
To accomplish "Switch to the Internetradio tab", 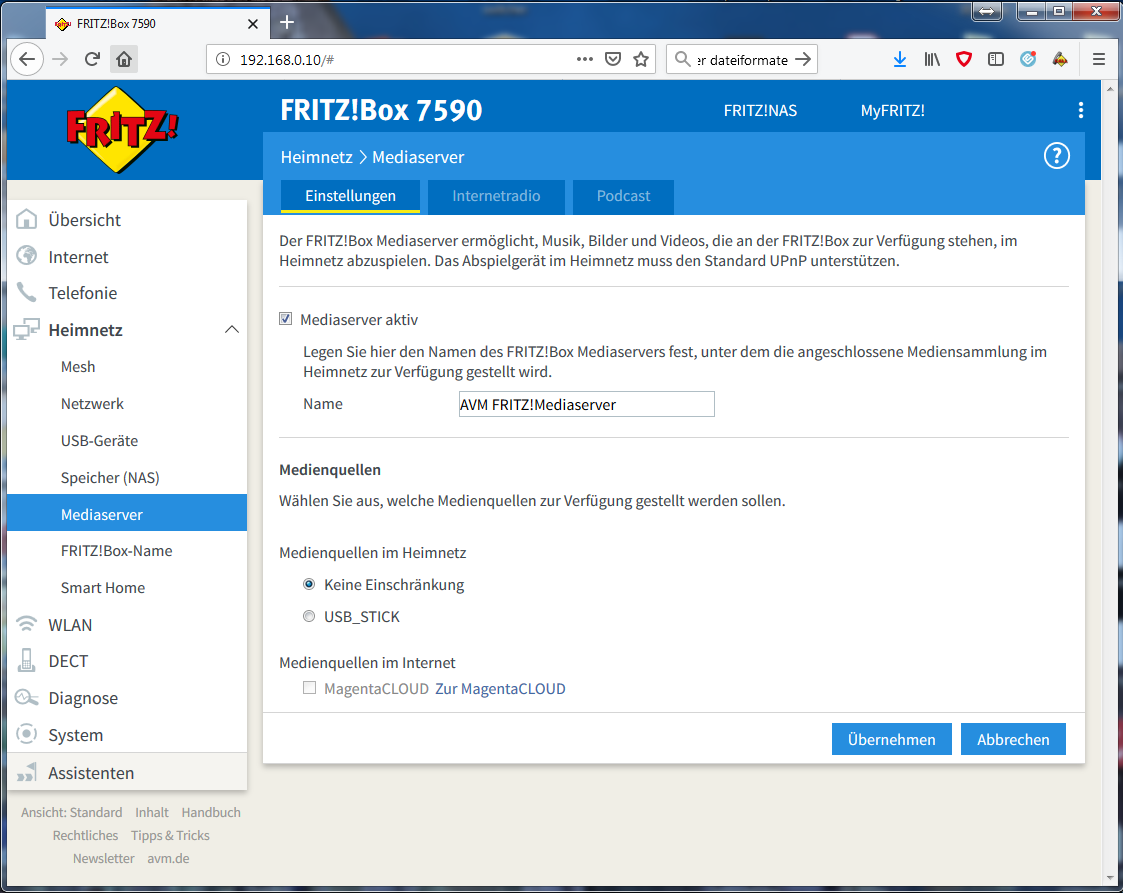I will 496,196.
